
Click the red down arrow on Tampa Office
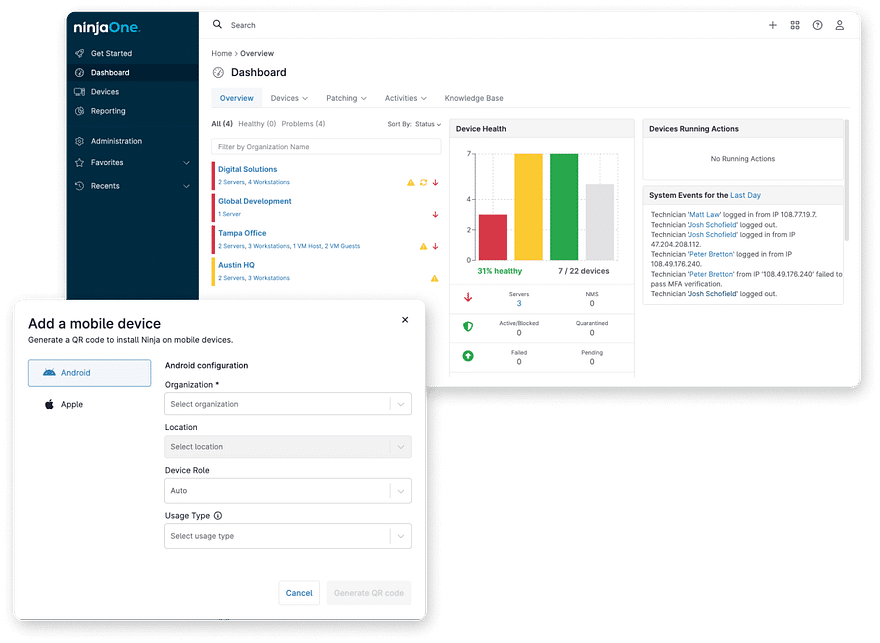tap(436, 246)
